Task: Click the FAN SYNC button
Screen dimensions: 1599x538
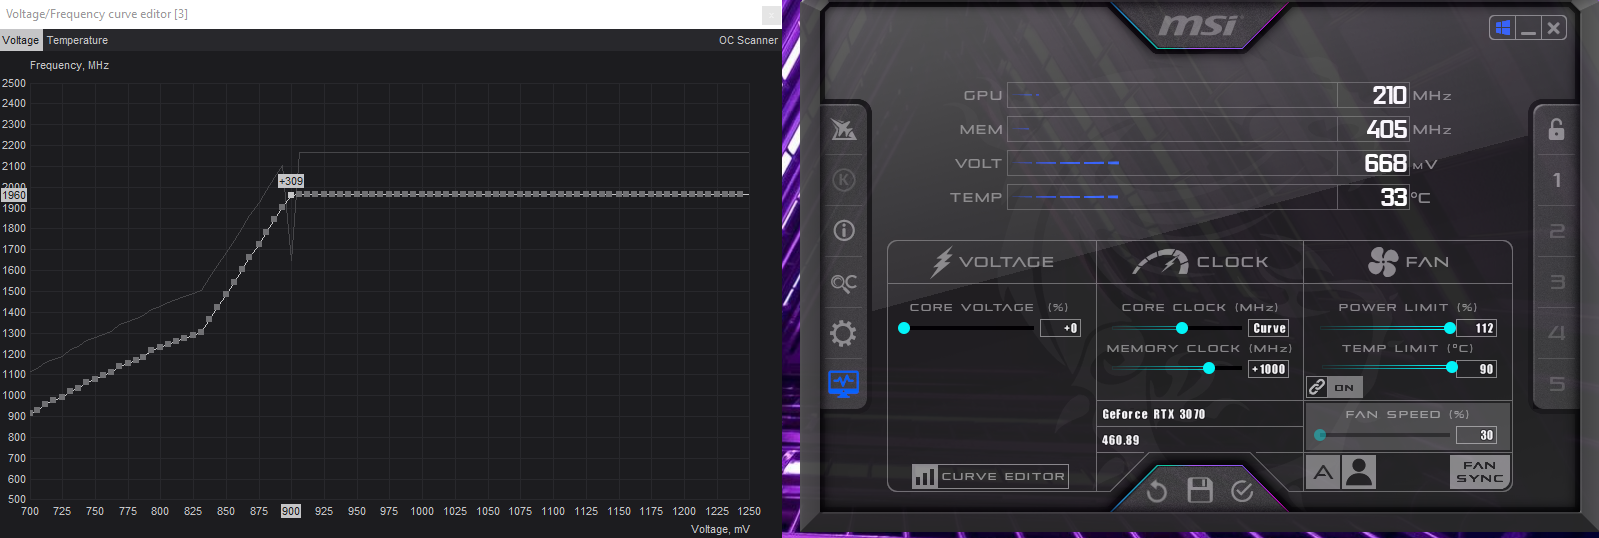Action: (1479, 472)
